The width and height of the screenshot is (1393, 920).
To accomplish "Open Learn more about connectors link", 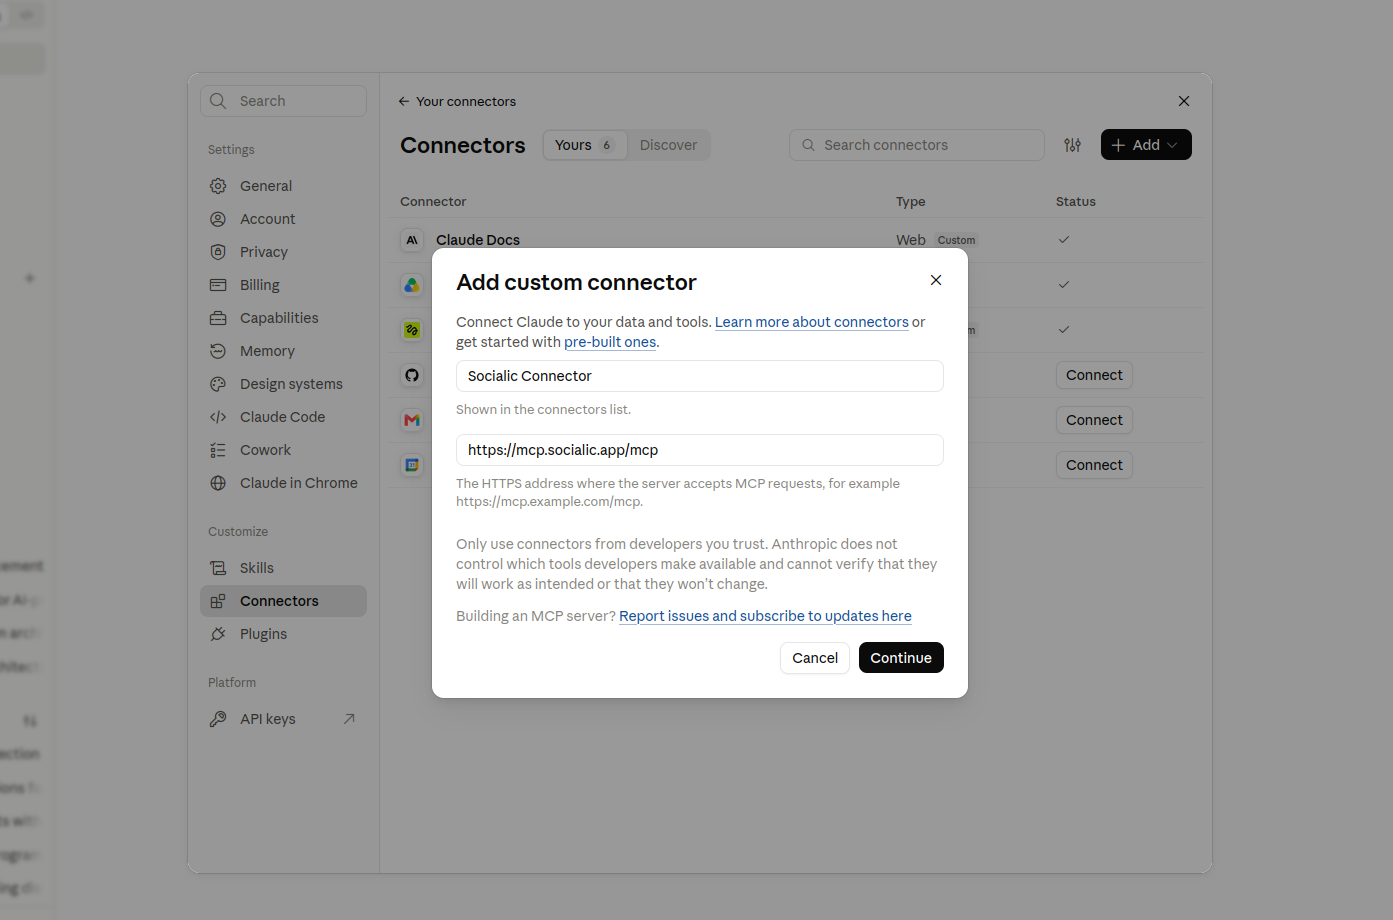I will click(812, 322).
